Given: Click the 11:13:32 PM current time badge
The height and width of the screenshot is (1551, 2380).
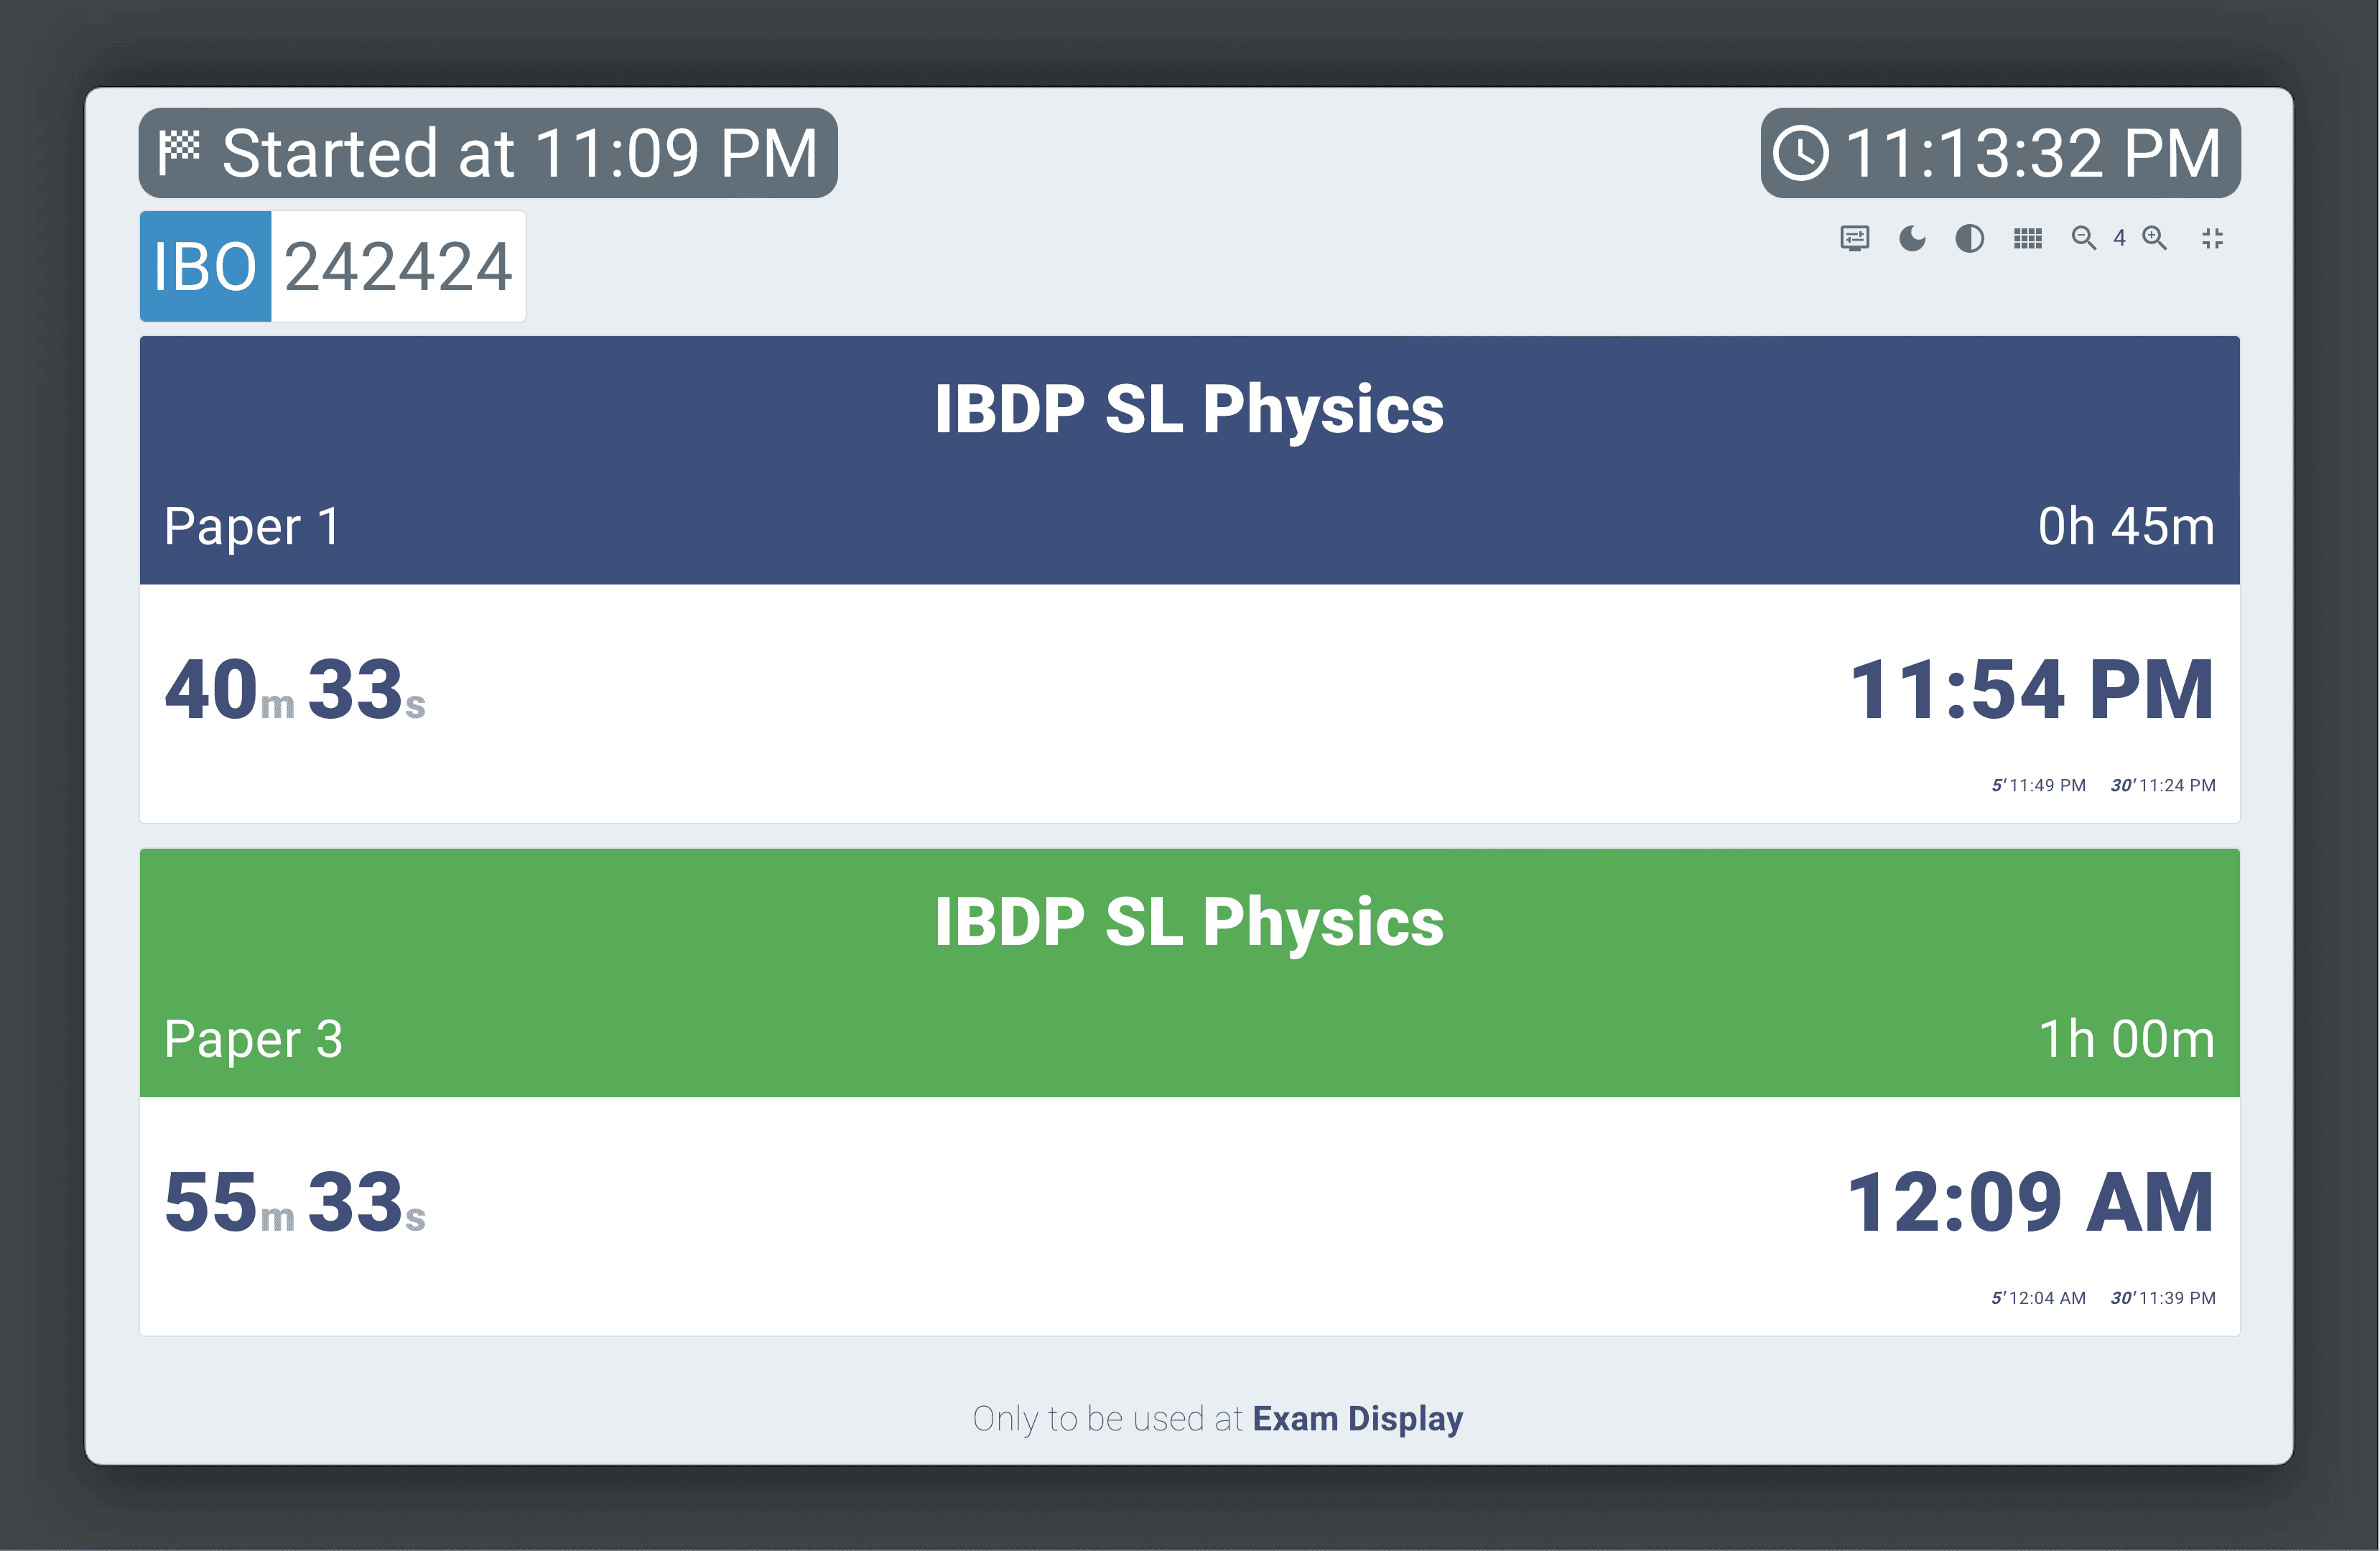Looking at the screenshot, I should (x=2000, y=153).
